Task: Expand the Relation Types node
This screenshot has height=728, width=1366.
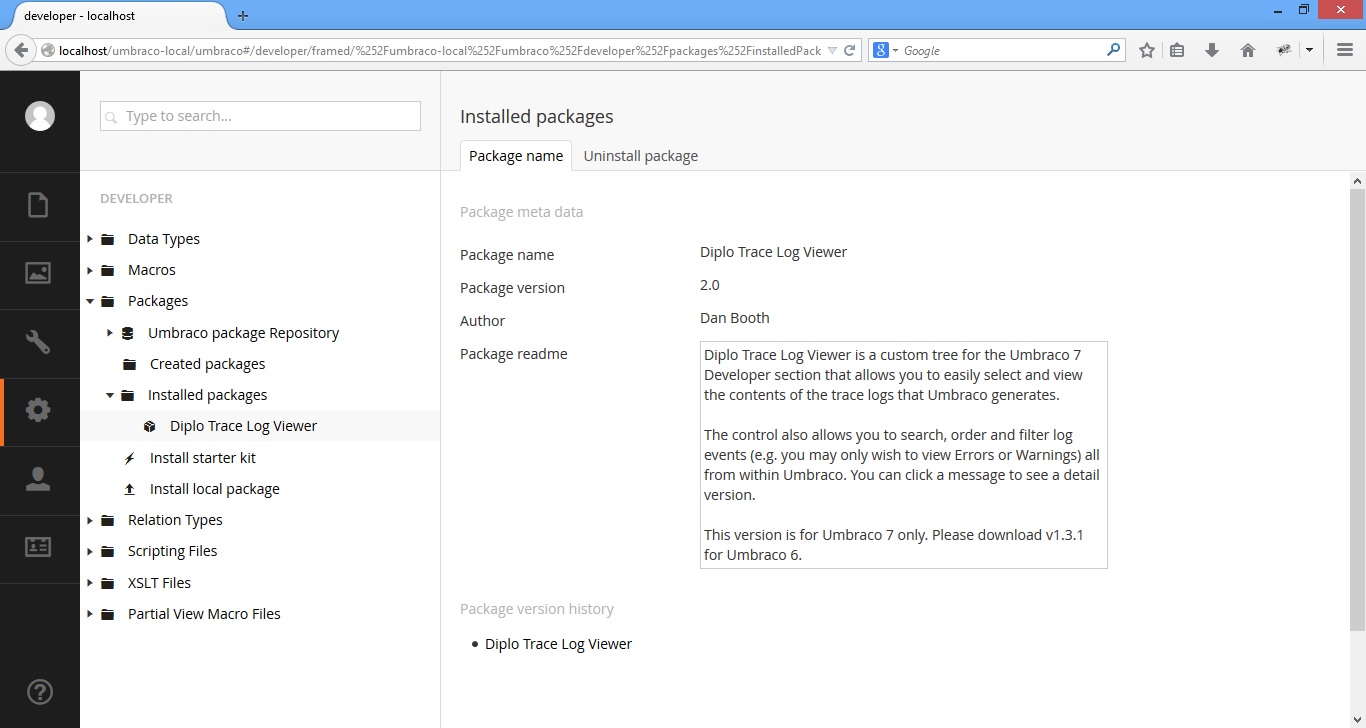Action: click(x=90, y=520)
